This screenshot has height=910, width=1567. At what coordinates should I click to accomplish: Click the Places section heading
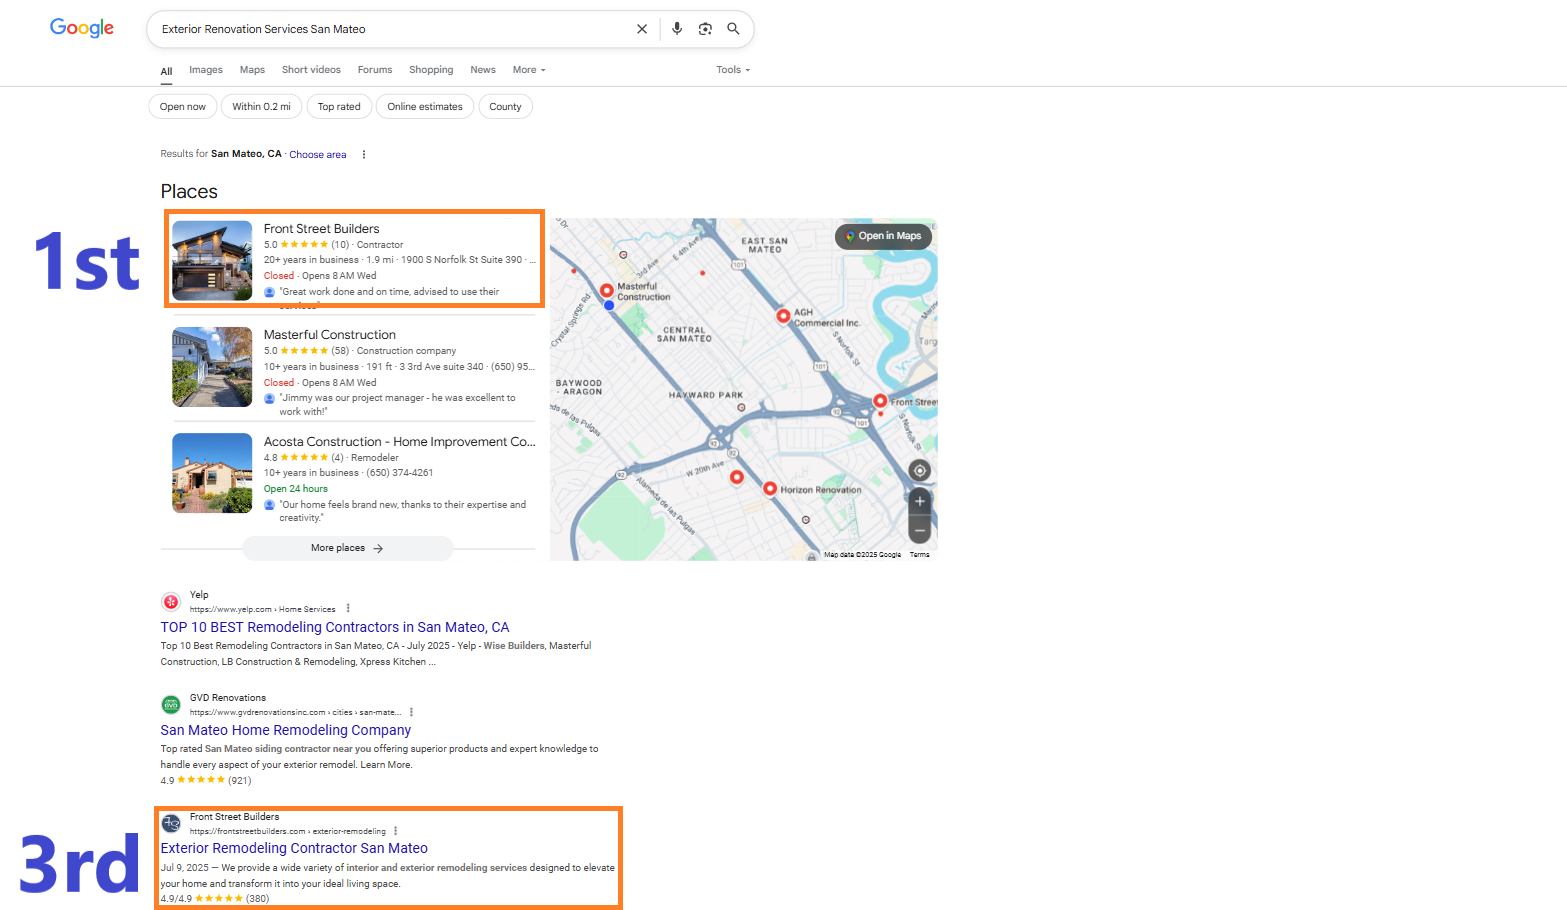coord(189,191)
